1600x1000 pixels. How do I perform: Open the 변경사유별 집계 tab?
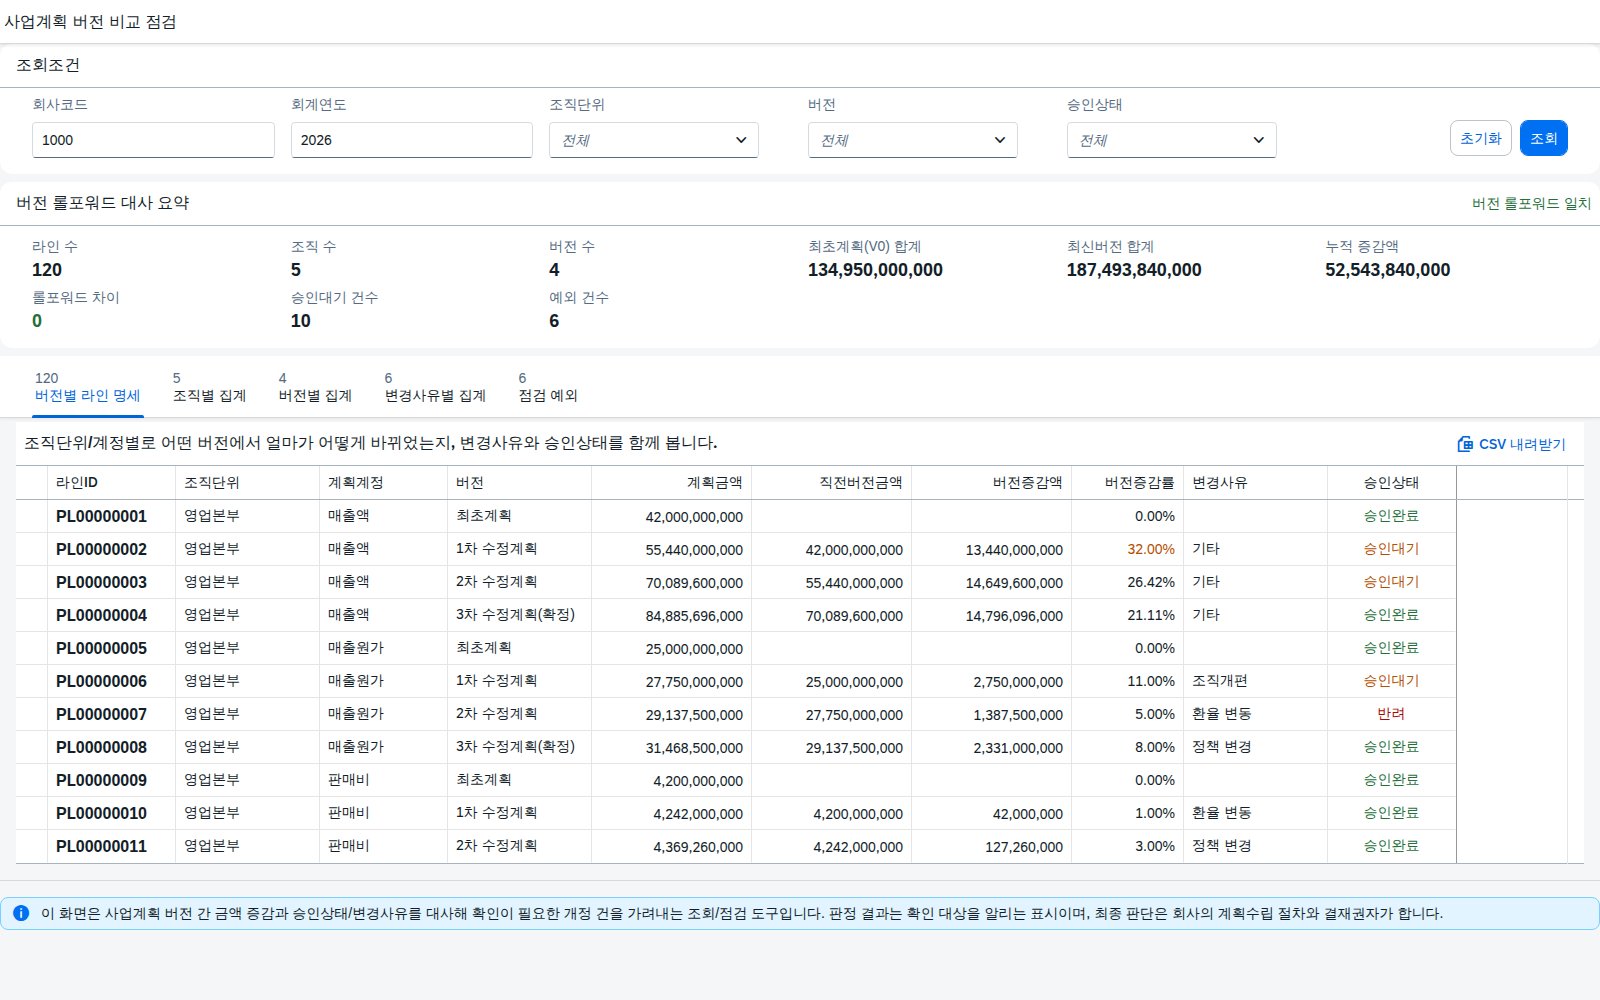435,387
